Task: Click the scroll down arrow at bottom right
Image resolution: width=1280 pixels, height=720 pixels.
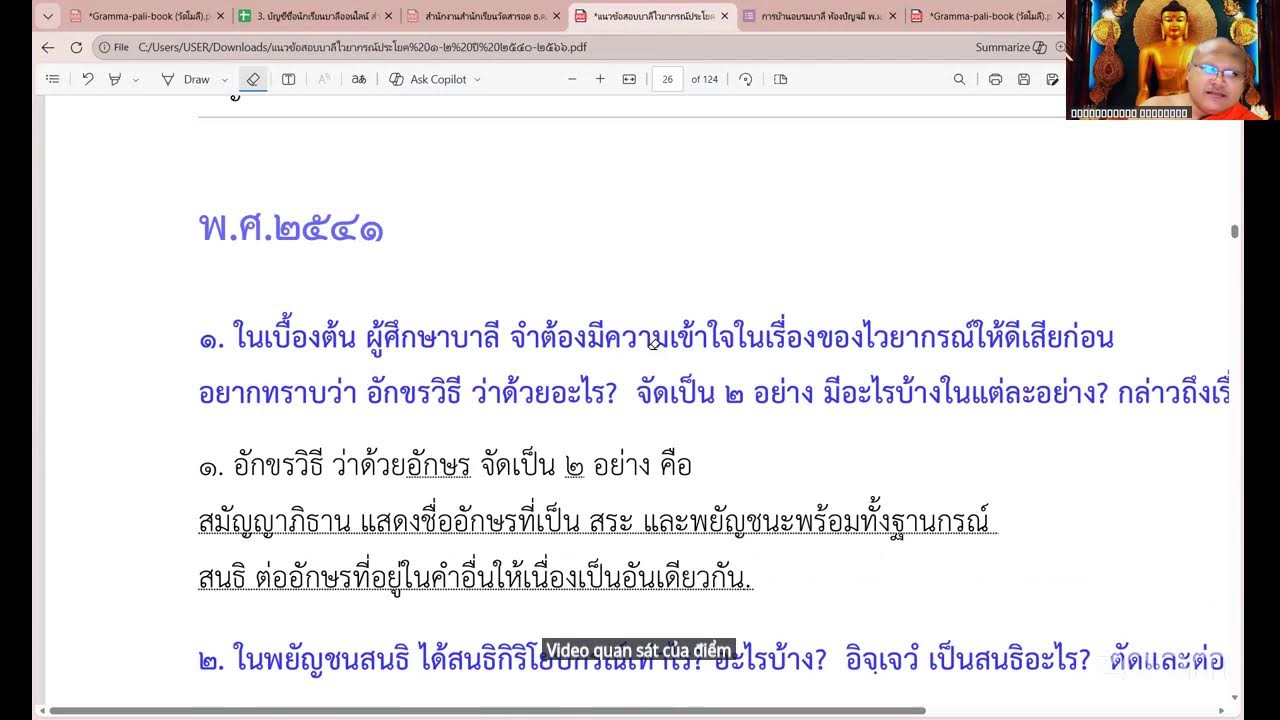Action: (1235, 697)
